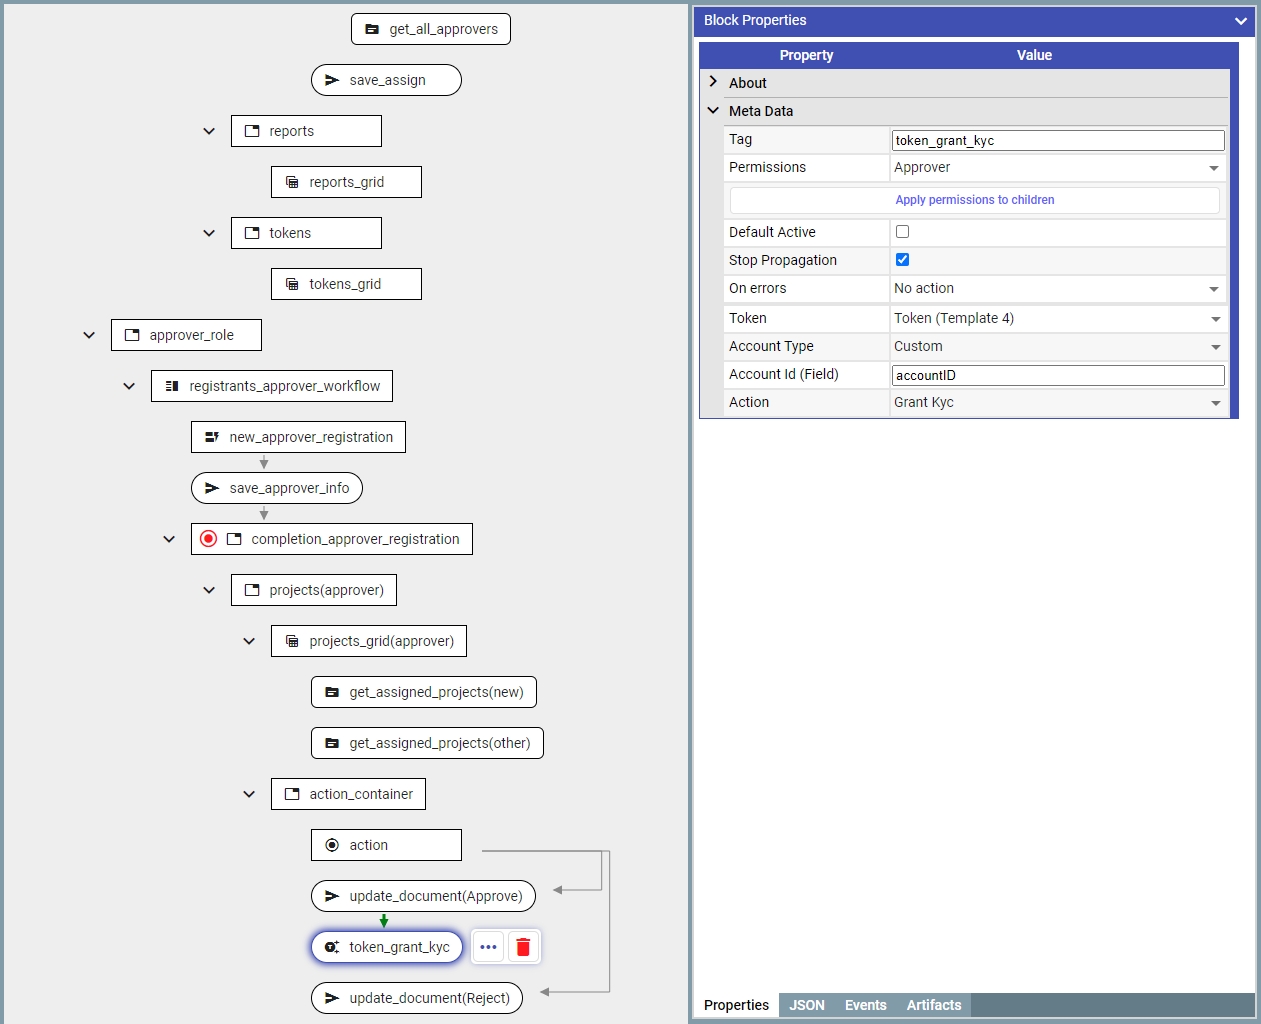This screenshot has height=1024, width=1261.
Task: Click the token_grant_kyc block icon
Action: [x=332, y=947]
